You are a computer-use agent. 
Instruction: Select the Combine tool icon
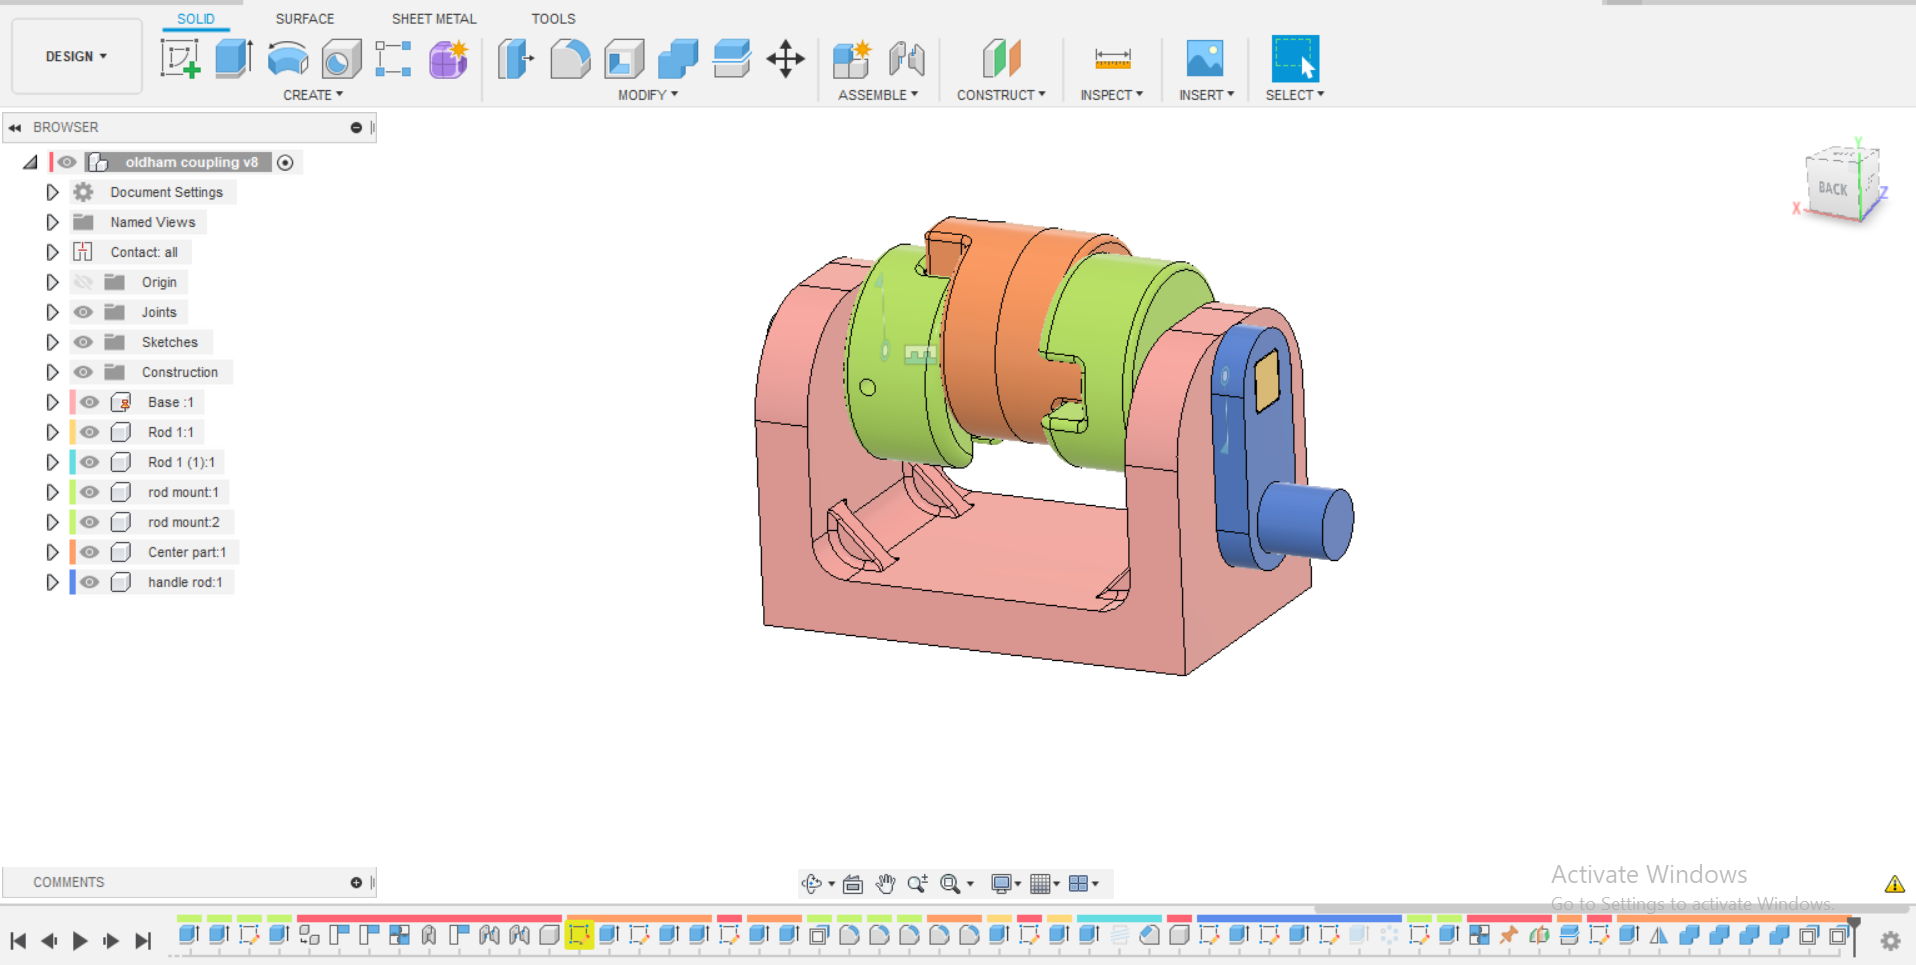pyautogui.click(x=678, y=59)
